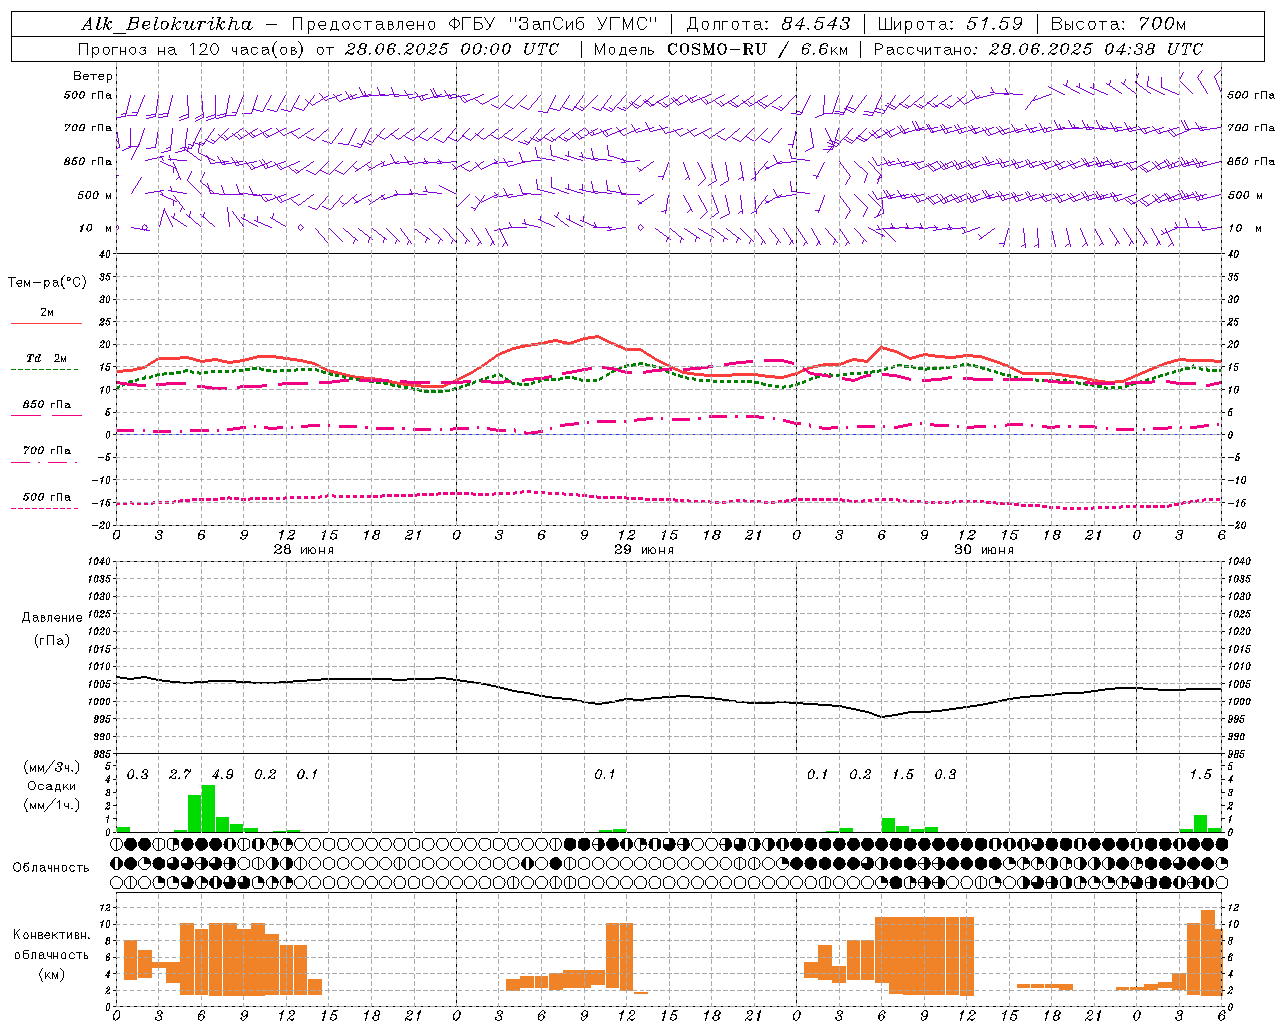Click the (мм/3ч.) precipitation unit label
Image resolution: width=1280 pixels, height=1024 pixels.
click(51, 767)
